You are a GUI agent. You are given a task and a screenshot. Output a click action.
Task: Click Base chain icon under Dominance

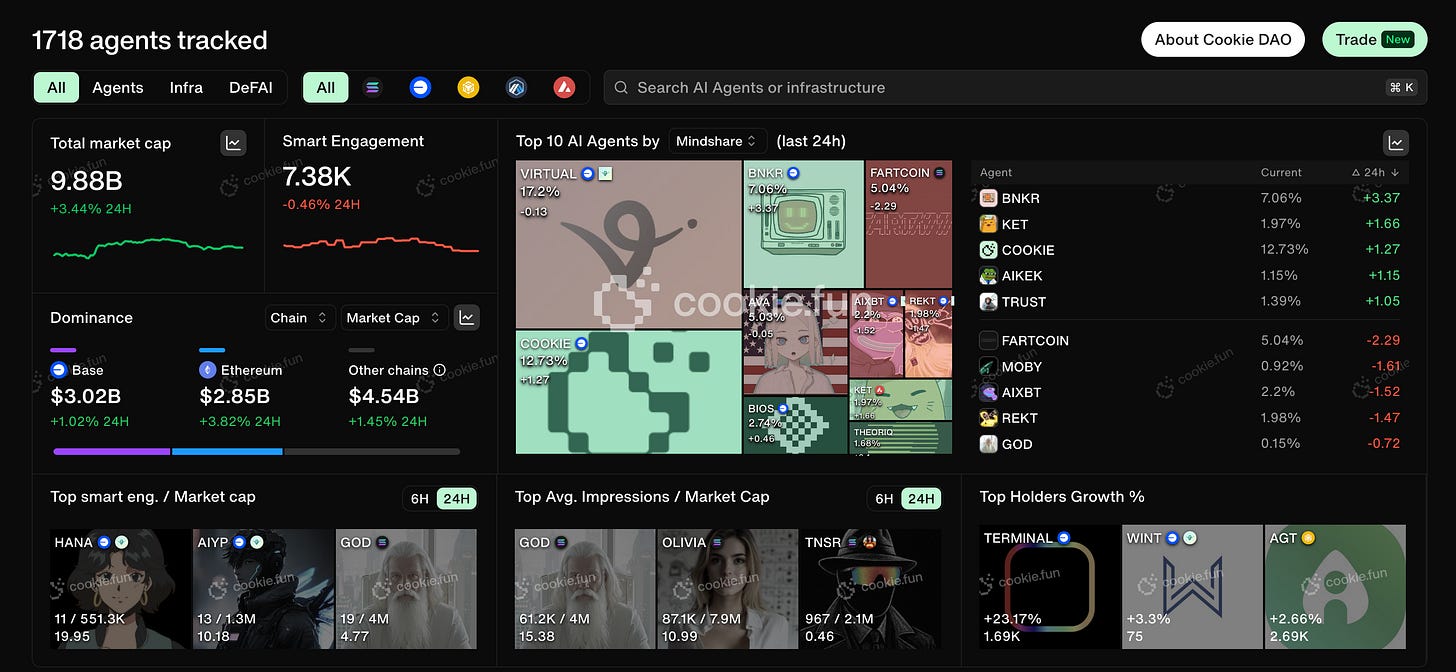pos(58,370)
